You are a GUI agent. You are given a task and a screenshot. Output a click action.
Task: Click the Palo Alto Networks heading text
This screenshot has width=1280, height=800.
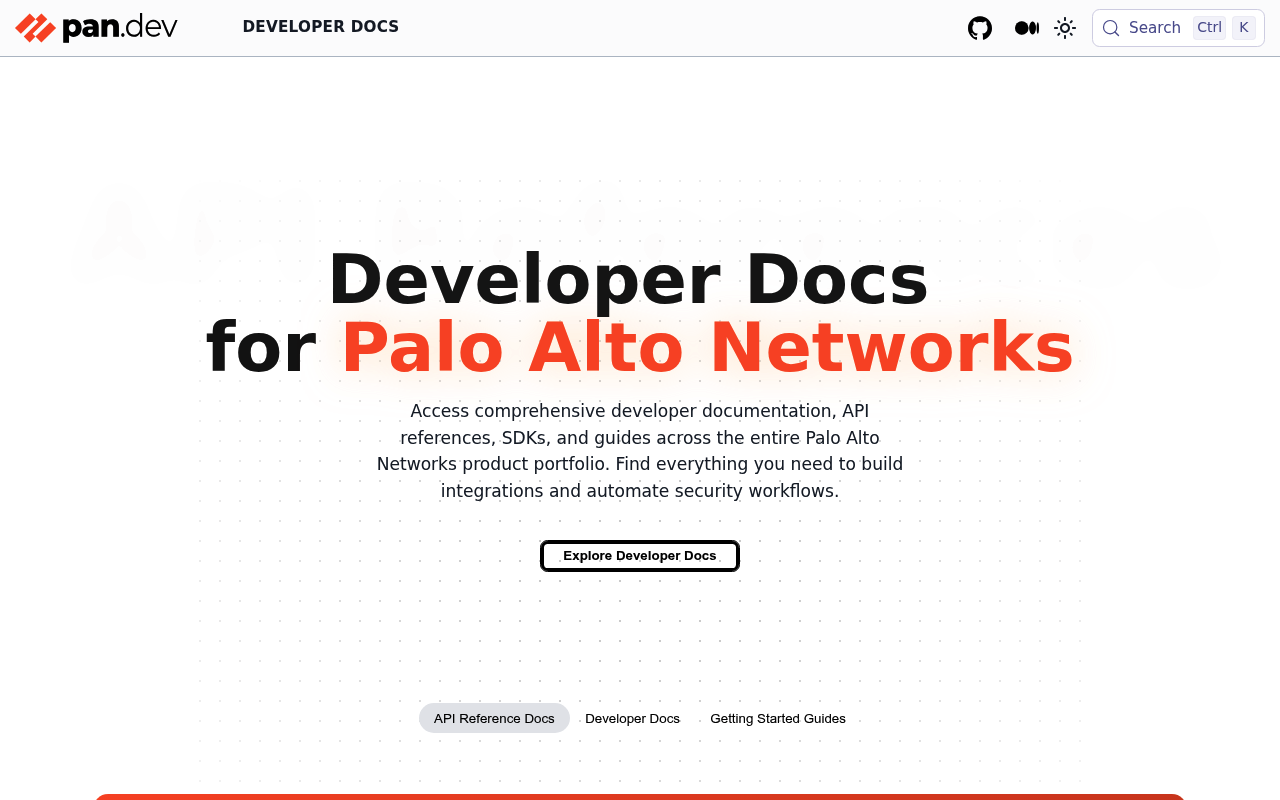(708, 348)
